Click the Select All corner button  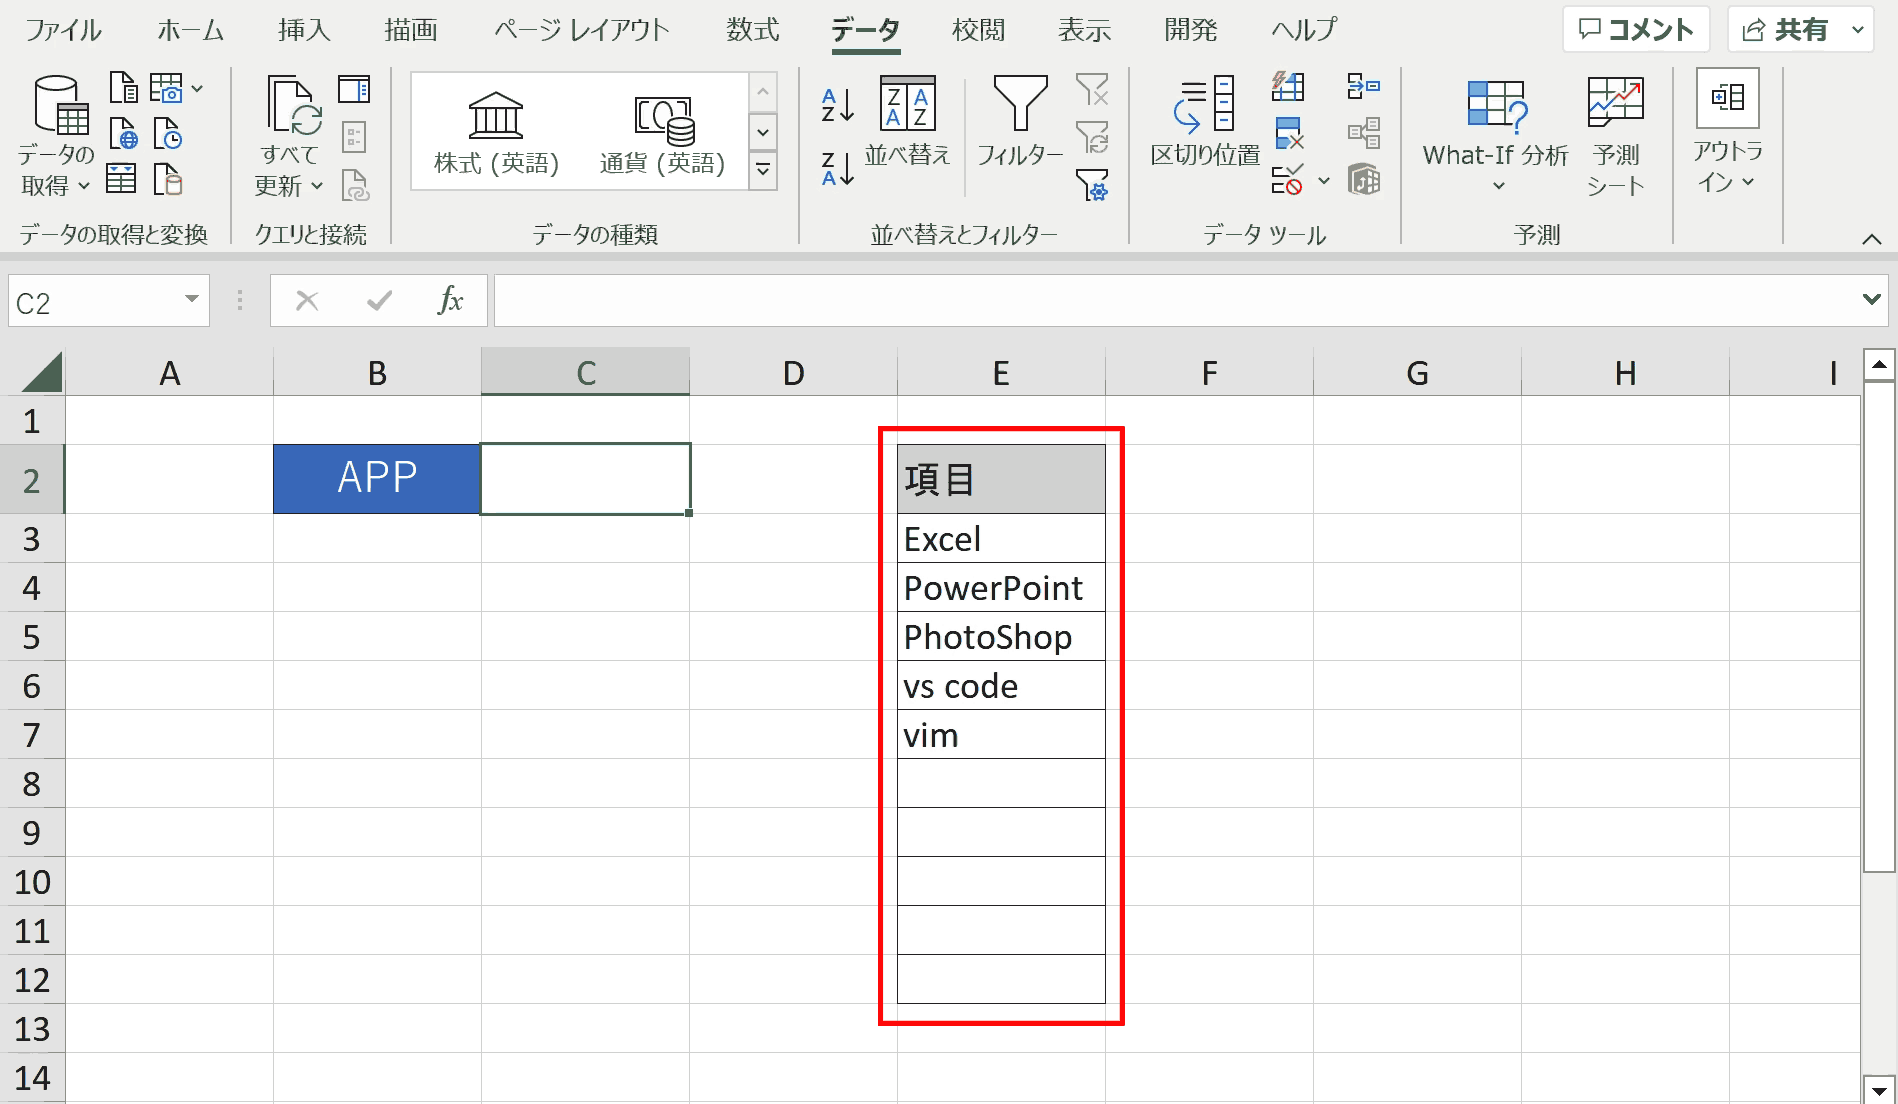[41, 372]
